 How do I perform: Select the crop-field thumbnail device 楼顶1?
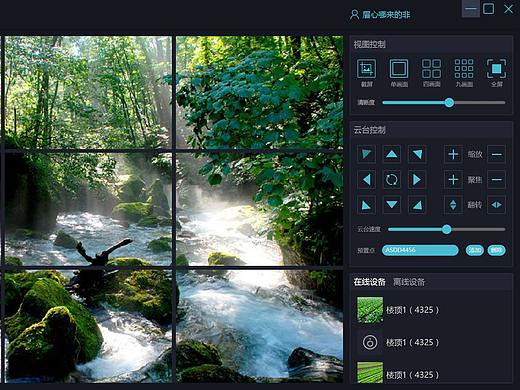pos(370,310)
